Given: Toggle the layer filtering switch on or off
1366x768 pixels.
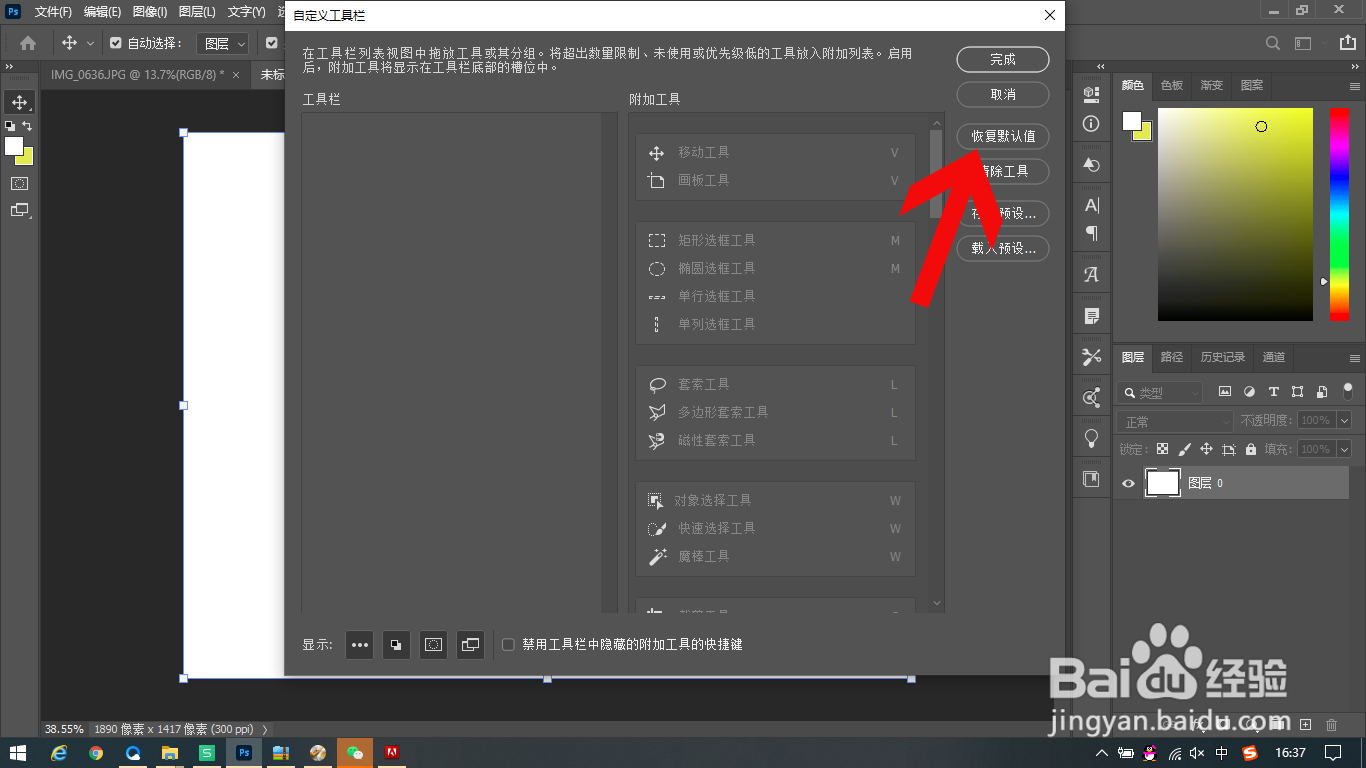Looking at the screenshot, I should coord(1348,391).
